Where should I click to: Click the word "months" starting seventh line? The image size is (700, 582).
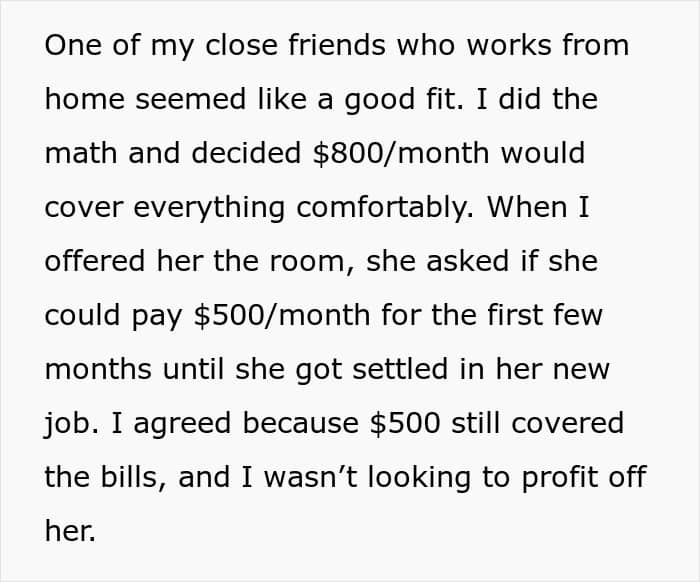[x=98, y=370]
